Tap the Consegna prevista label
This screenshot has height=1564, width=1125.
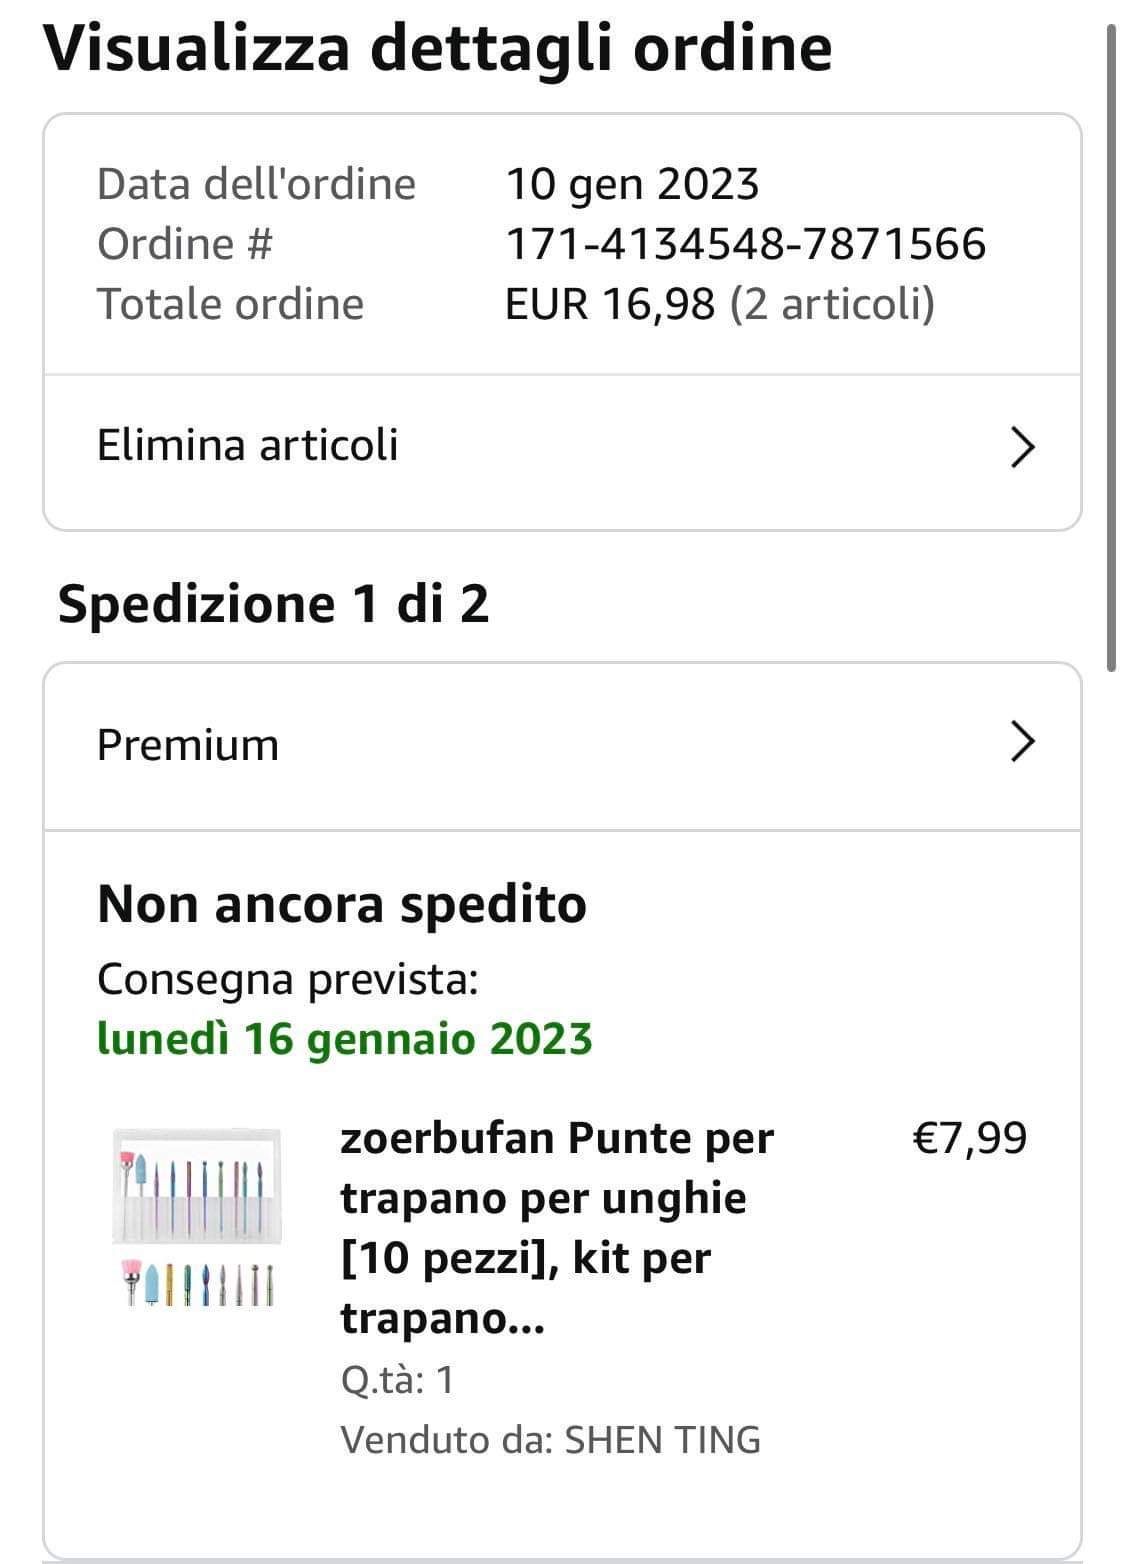coord(287,979)
